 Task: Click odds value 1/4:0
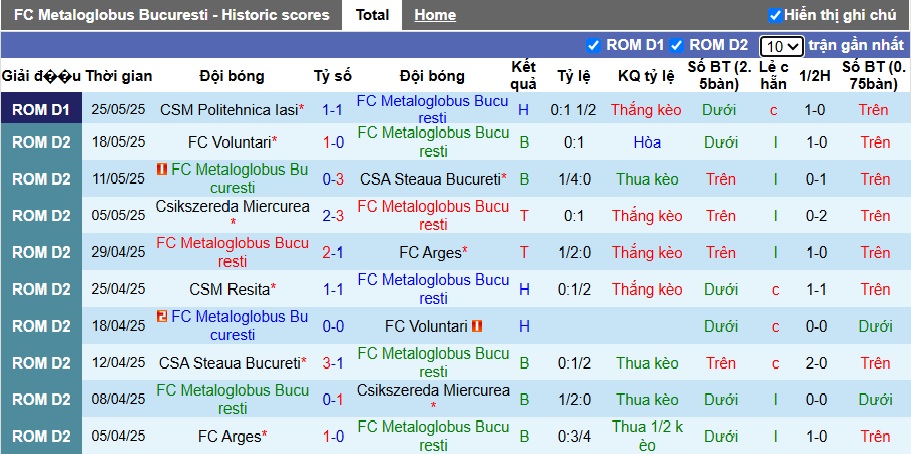573,180
